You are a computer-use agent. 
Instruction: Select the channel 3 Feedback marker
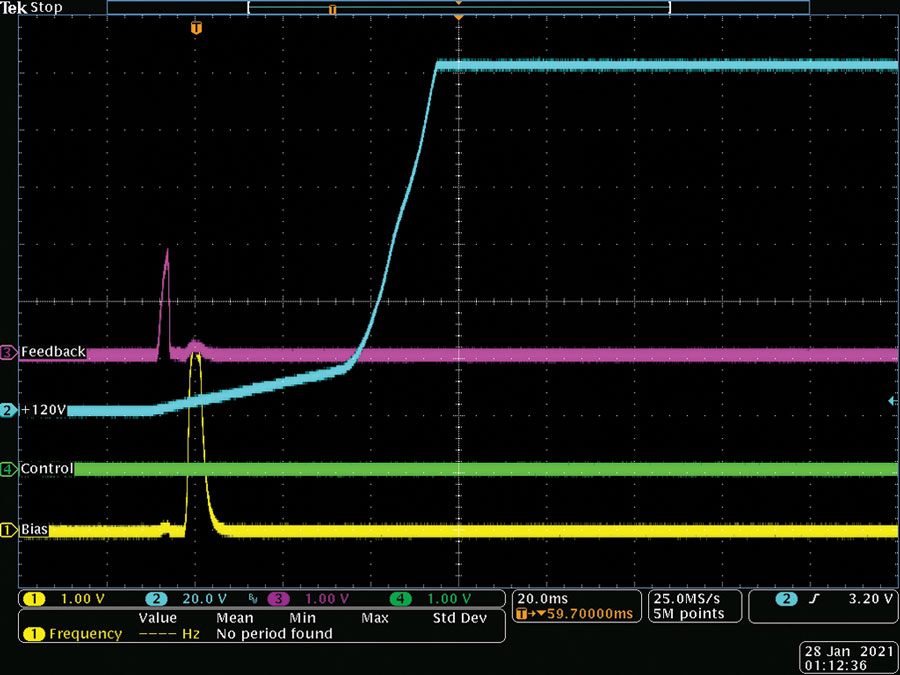pos(9,351)
